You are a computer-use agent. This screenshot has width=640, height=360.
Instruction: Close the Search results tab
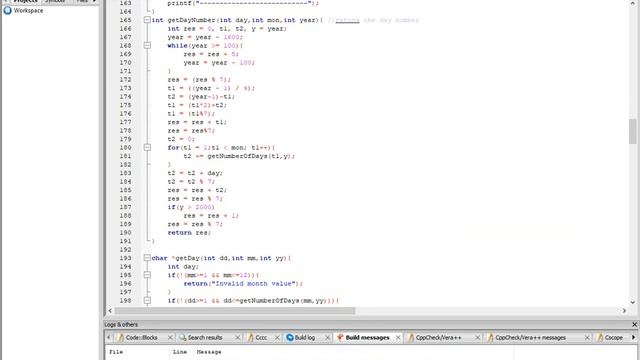tap(238, 338)
